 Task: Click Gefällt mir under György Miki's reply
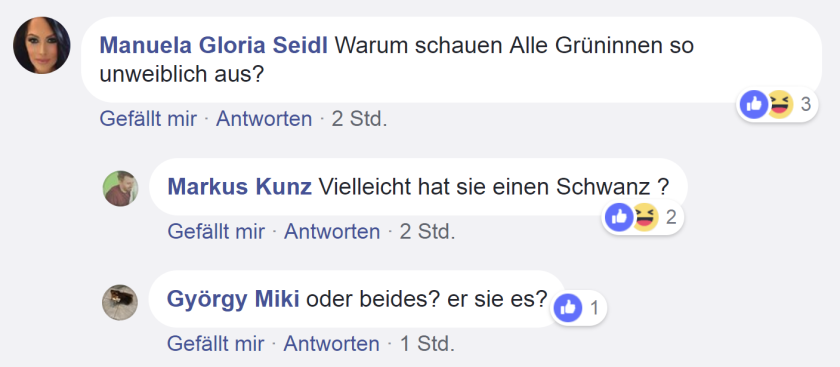[x=215, y=344]
